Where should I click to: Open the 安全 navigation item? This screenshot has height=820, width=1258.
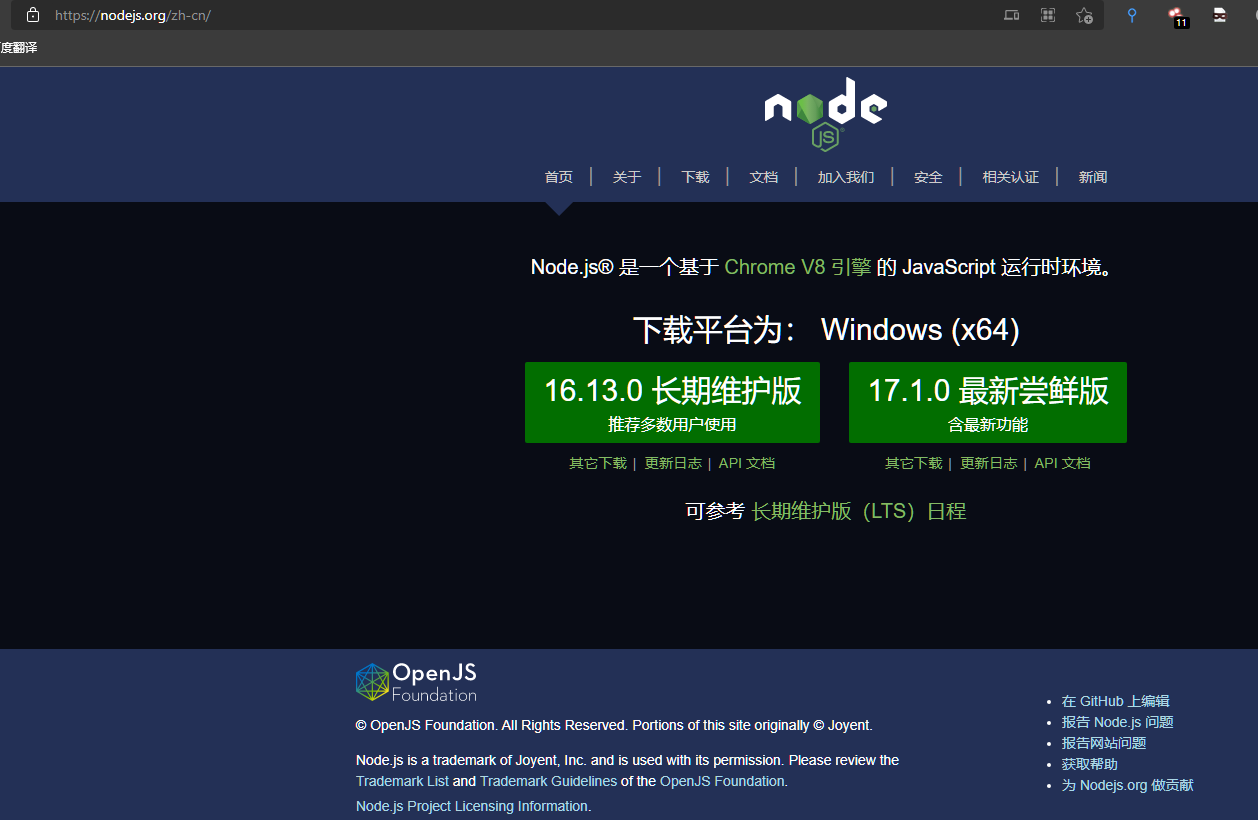928,177
